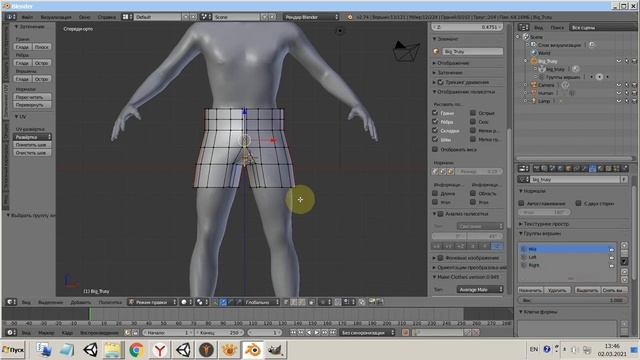This screenshot has width=640, height=360.
Task: Click the Camera object in viewport
Action: 407,51
